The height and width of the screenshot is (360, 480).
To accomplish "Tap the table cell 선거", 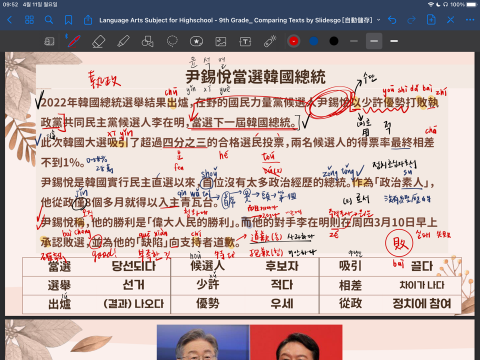I will tap(134, 285).
